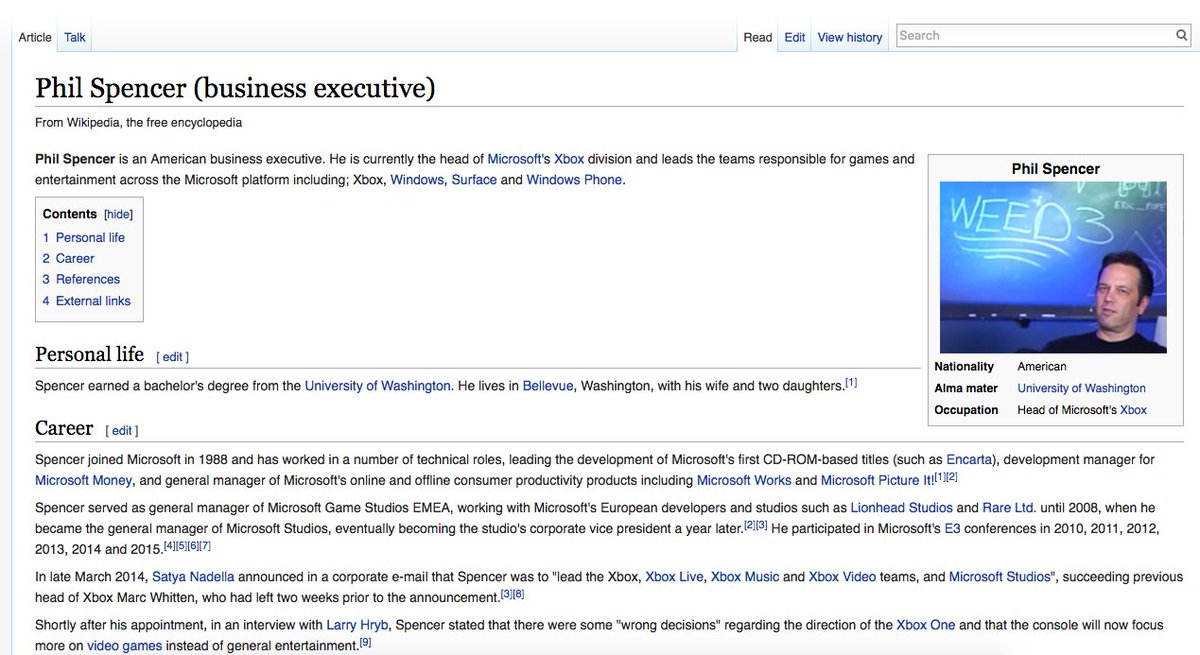Open the E3 link
The height and width of the screenshot is (655, 1200).
[952, 528]
